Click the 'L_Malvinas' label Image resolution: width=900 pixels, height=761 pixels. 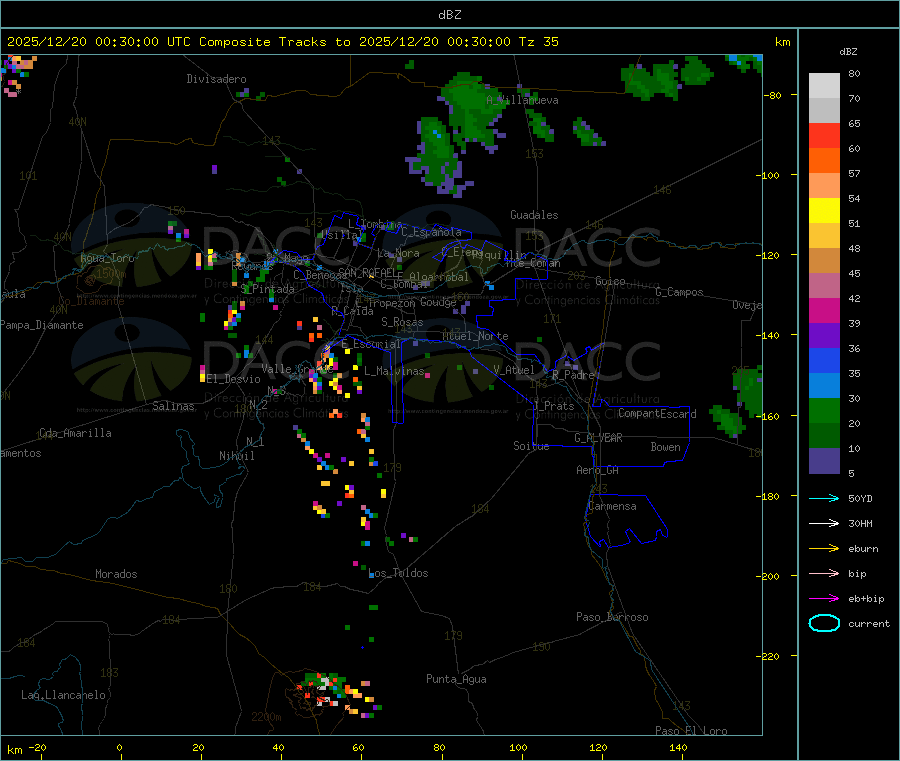click(394, 371)
